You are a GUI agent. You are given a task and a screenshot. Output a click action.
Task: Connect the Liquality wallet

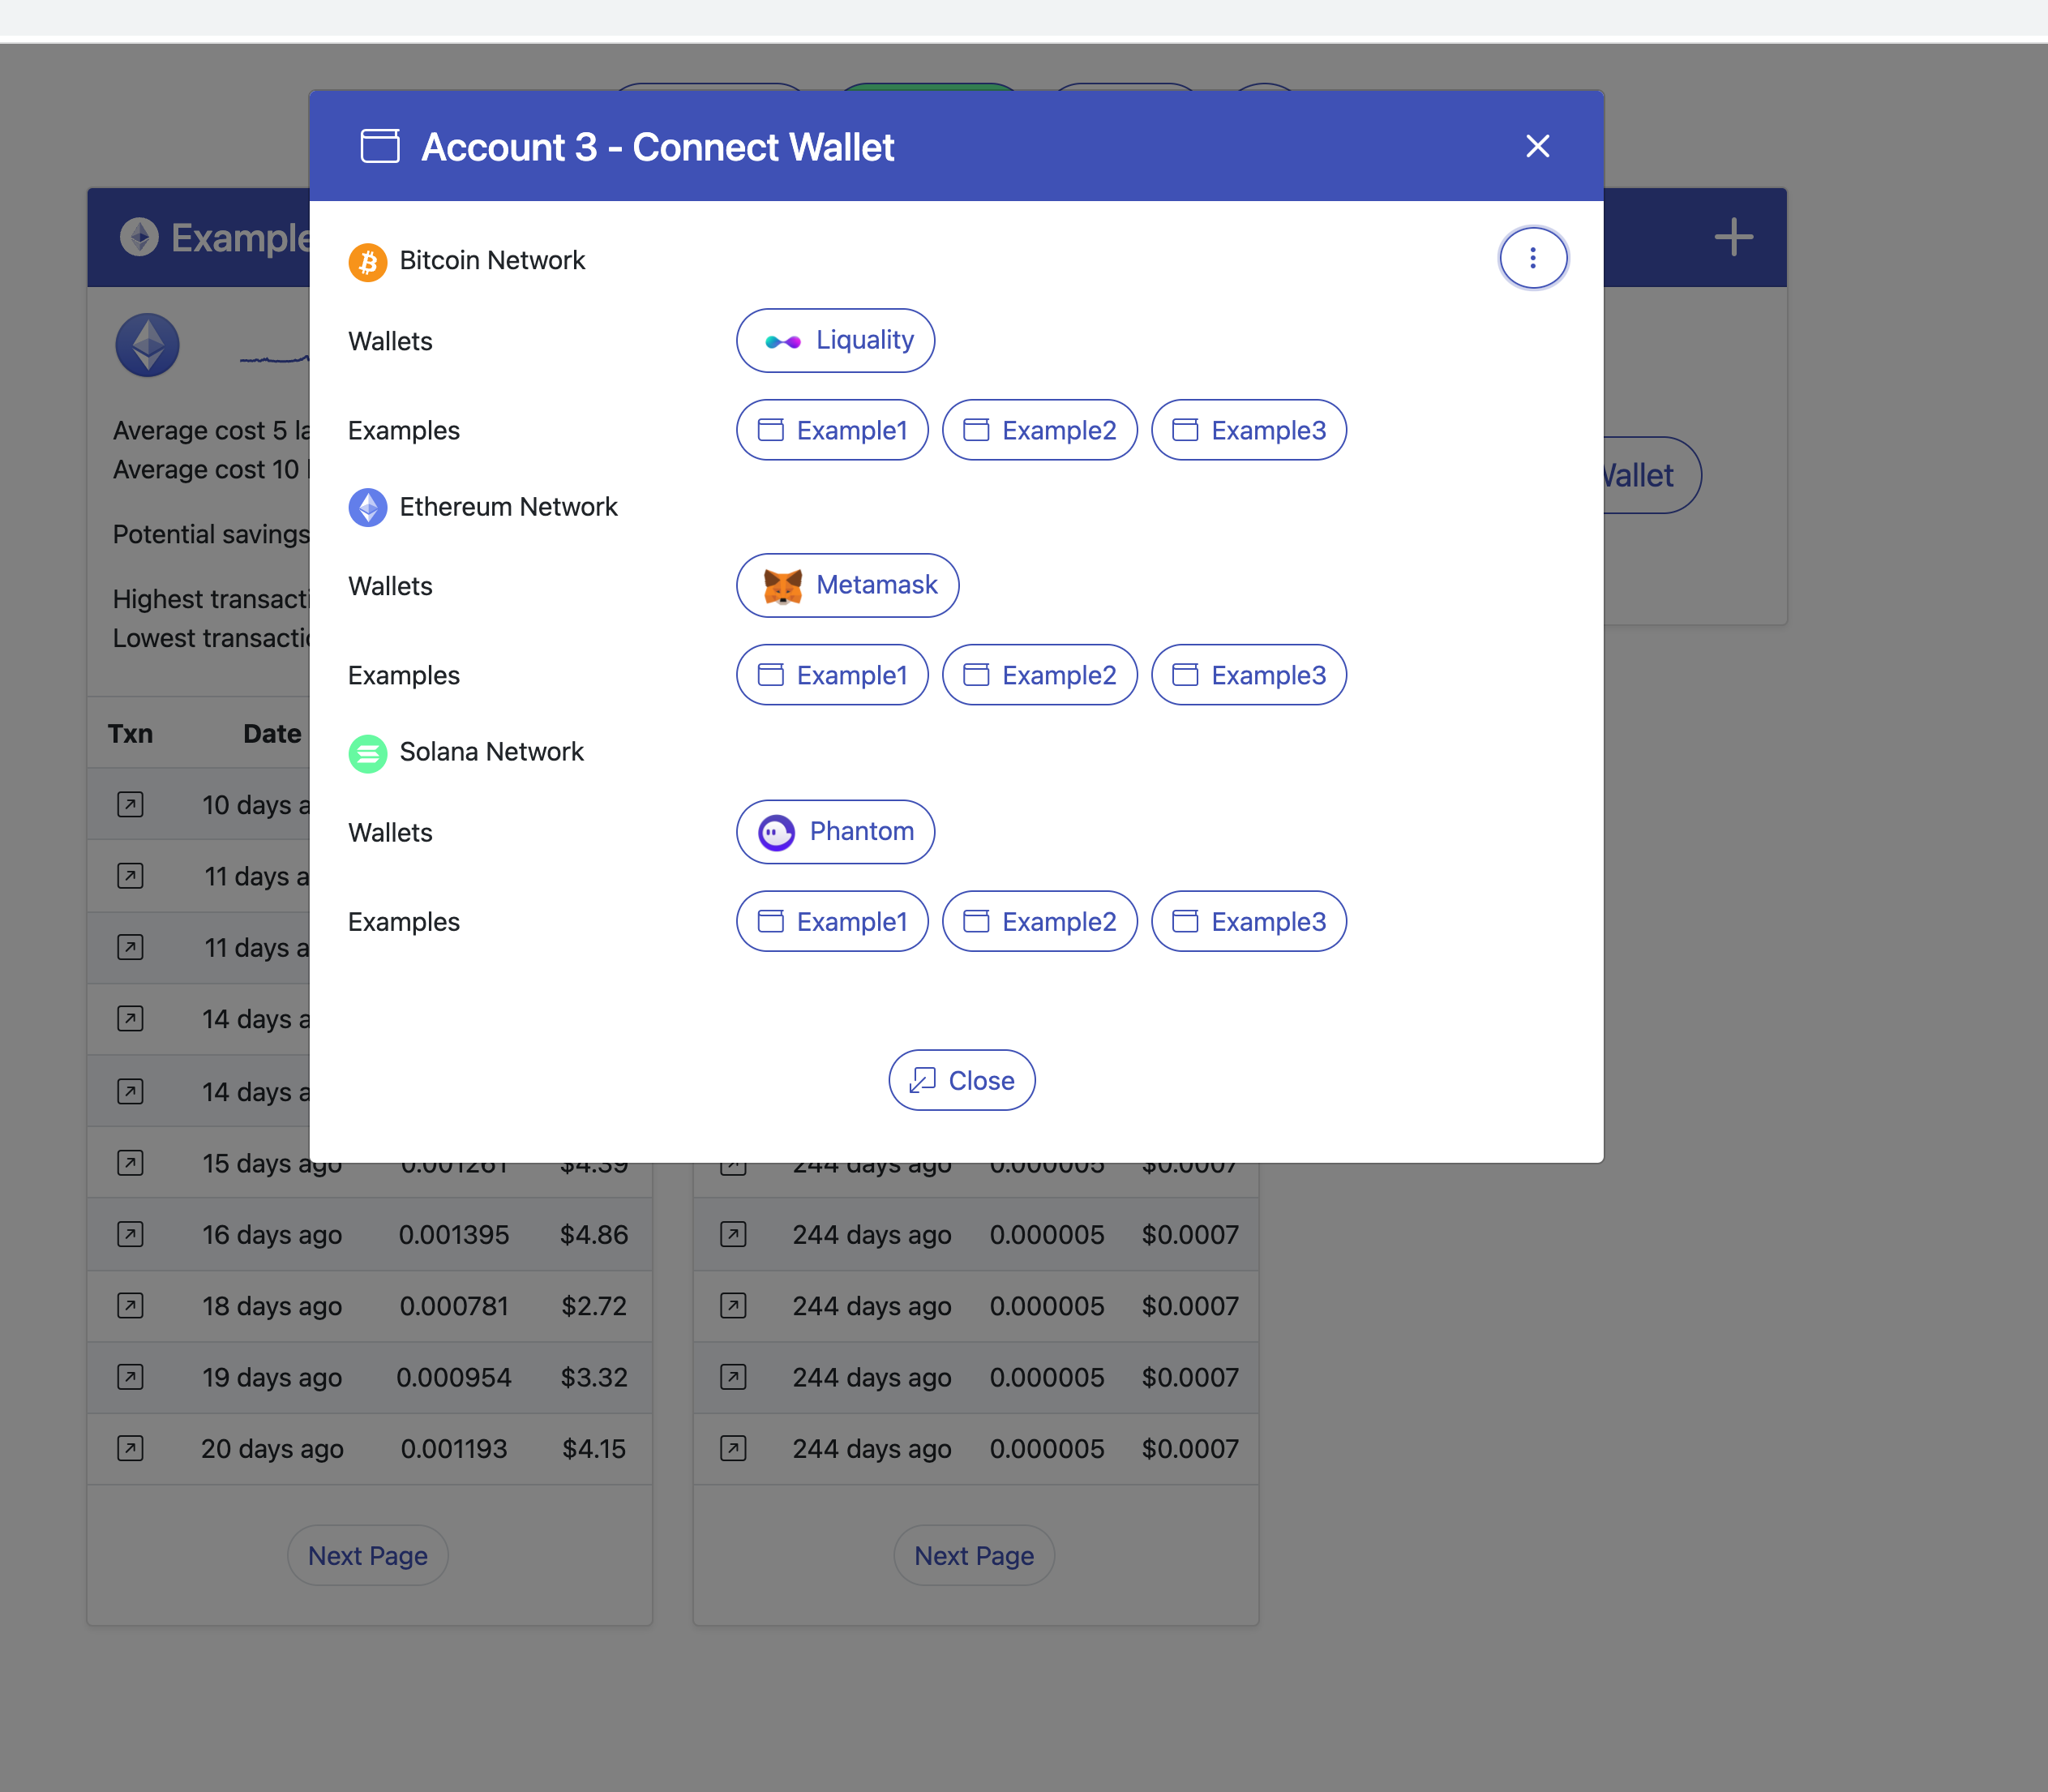[835, 341]
